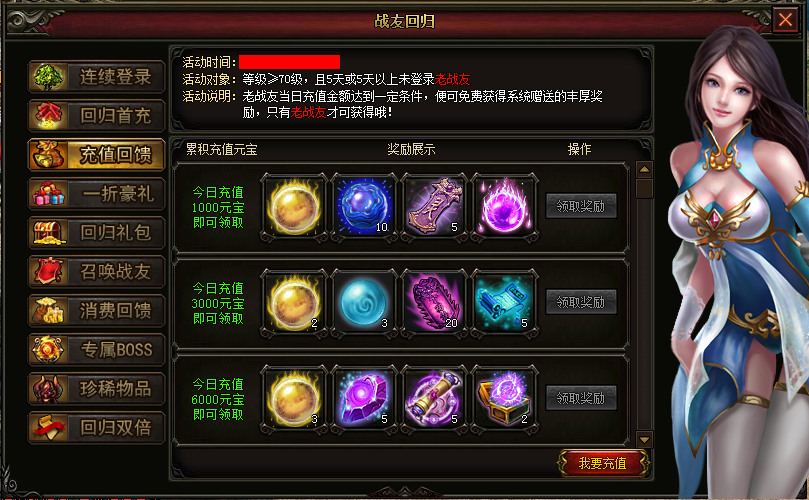Open the 连续登录 tab
Image resolution: width=809 pixels, height=500 pixels.
[96, 77]
